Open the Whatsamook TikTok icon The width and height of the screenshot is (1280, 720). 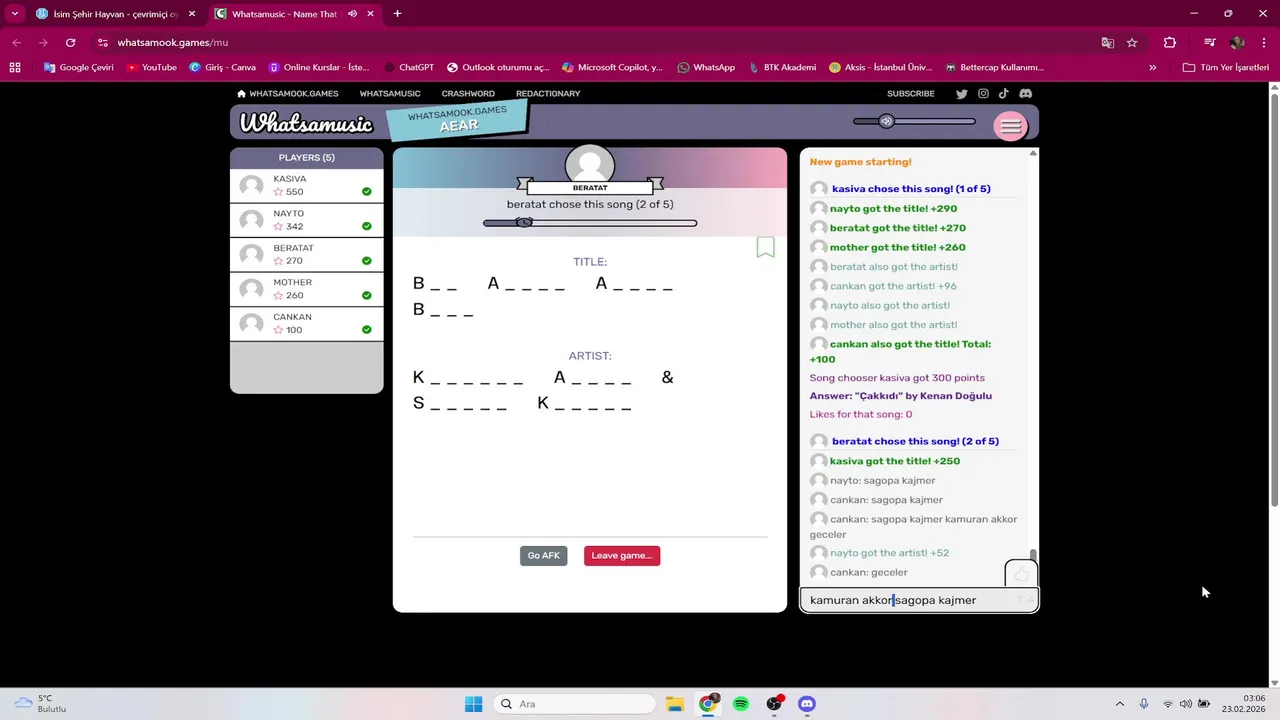point(1003,94)
